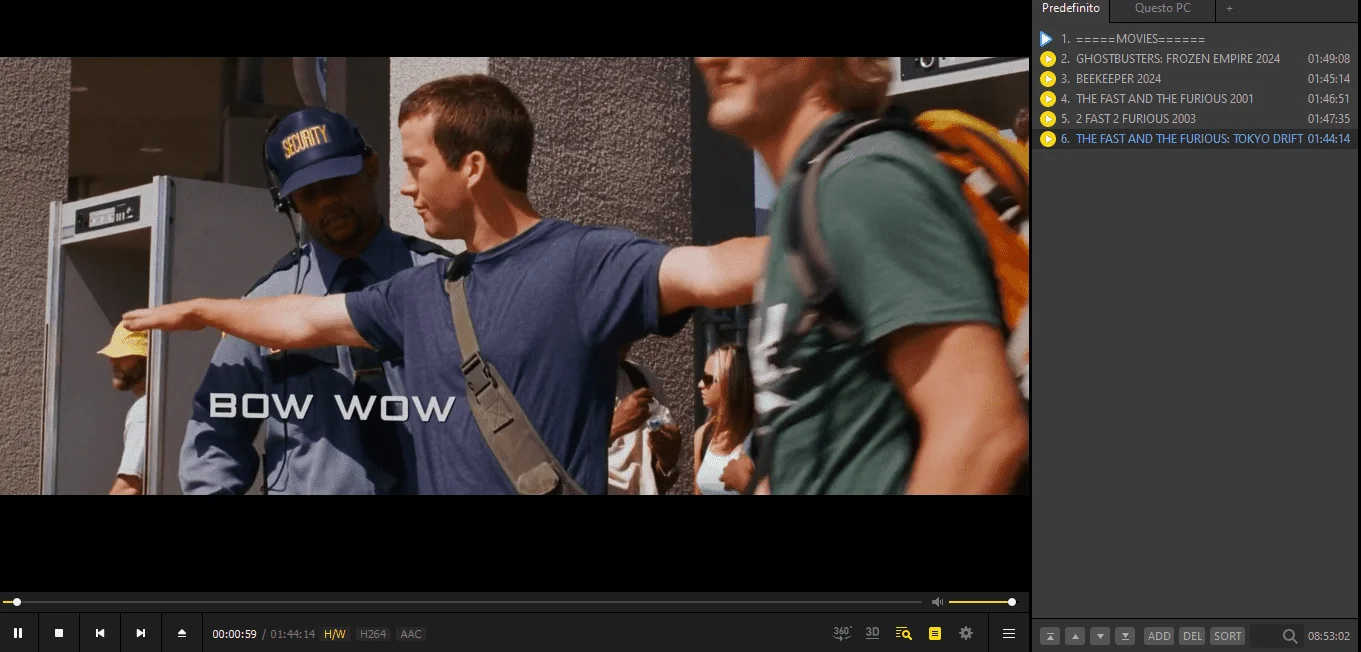
Task: Move selected playlist item up one
Action: pyautogui.click(x=1075, y=636)
